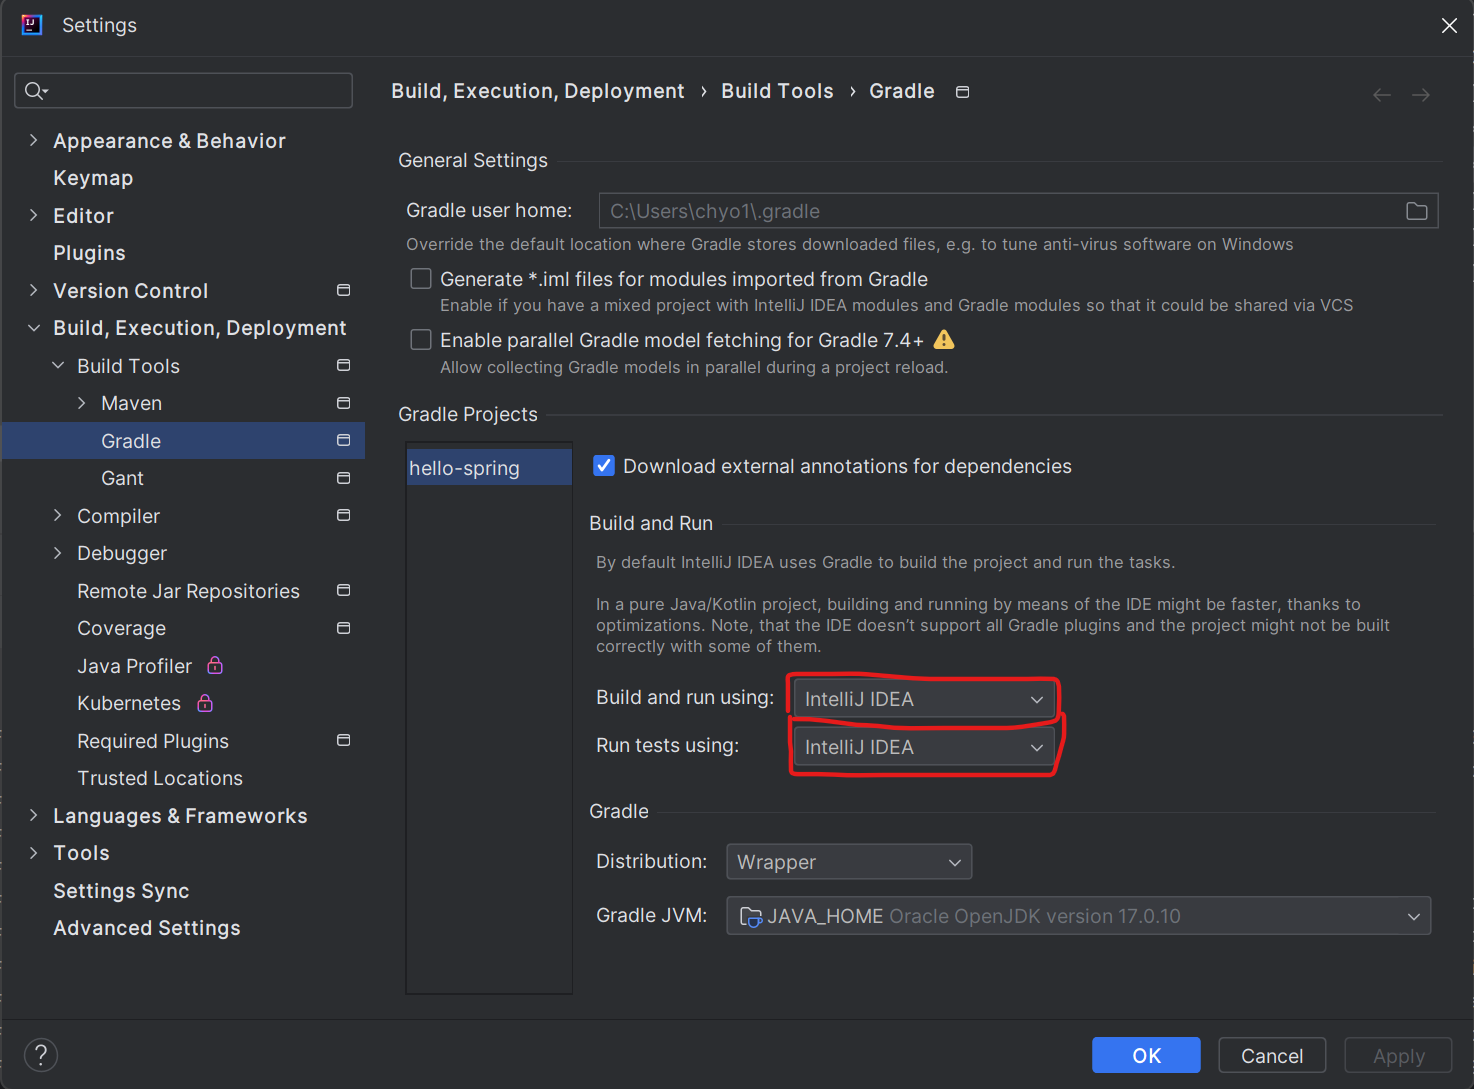Image resolution: width=1474 pixels, height=1089 pixels.
Task: Open the Build and run using dropdown
Action: [x=923, y=699]
